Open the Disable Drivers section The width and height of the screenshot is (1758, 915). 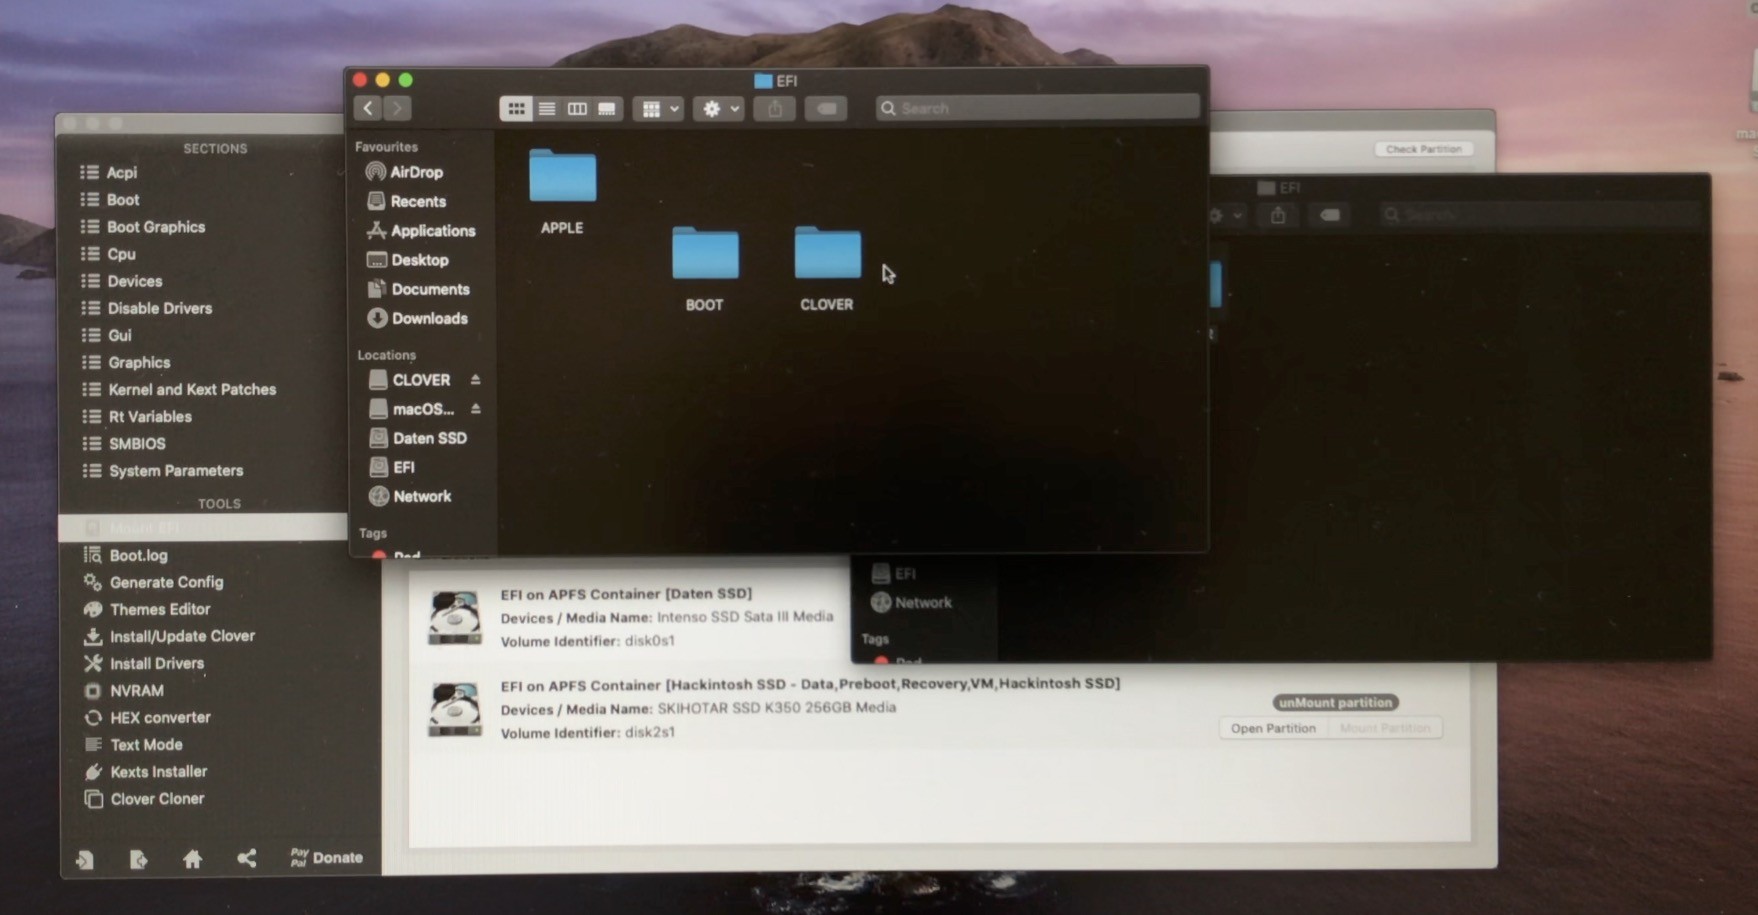coord(147,308)
